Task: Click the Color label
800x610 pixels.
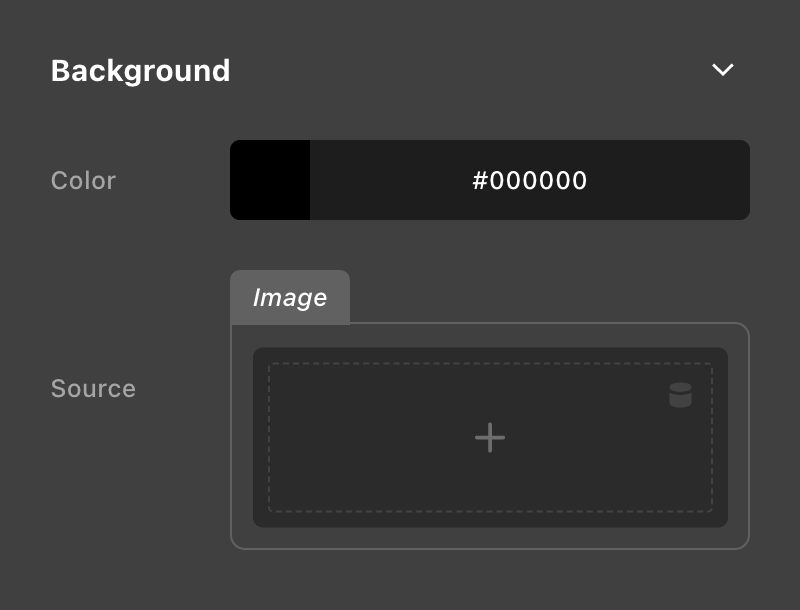Action: [83, 181]
